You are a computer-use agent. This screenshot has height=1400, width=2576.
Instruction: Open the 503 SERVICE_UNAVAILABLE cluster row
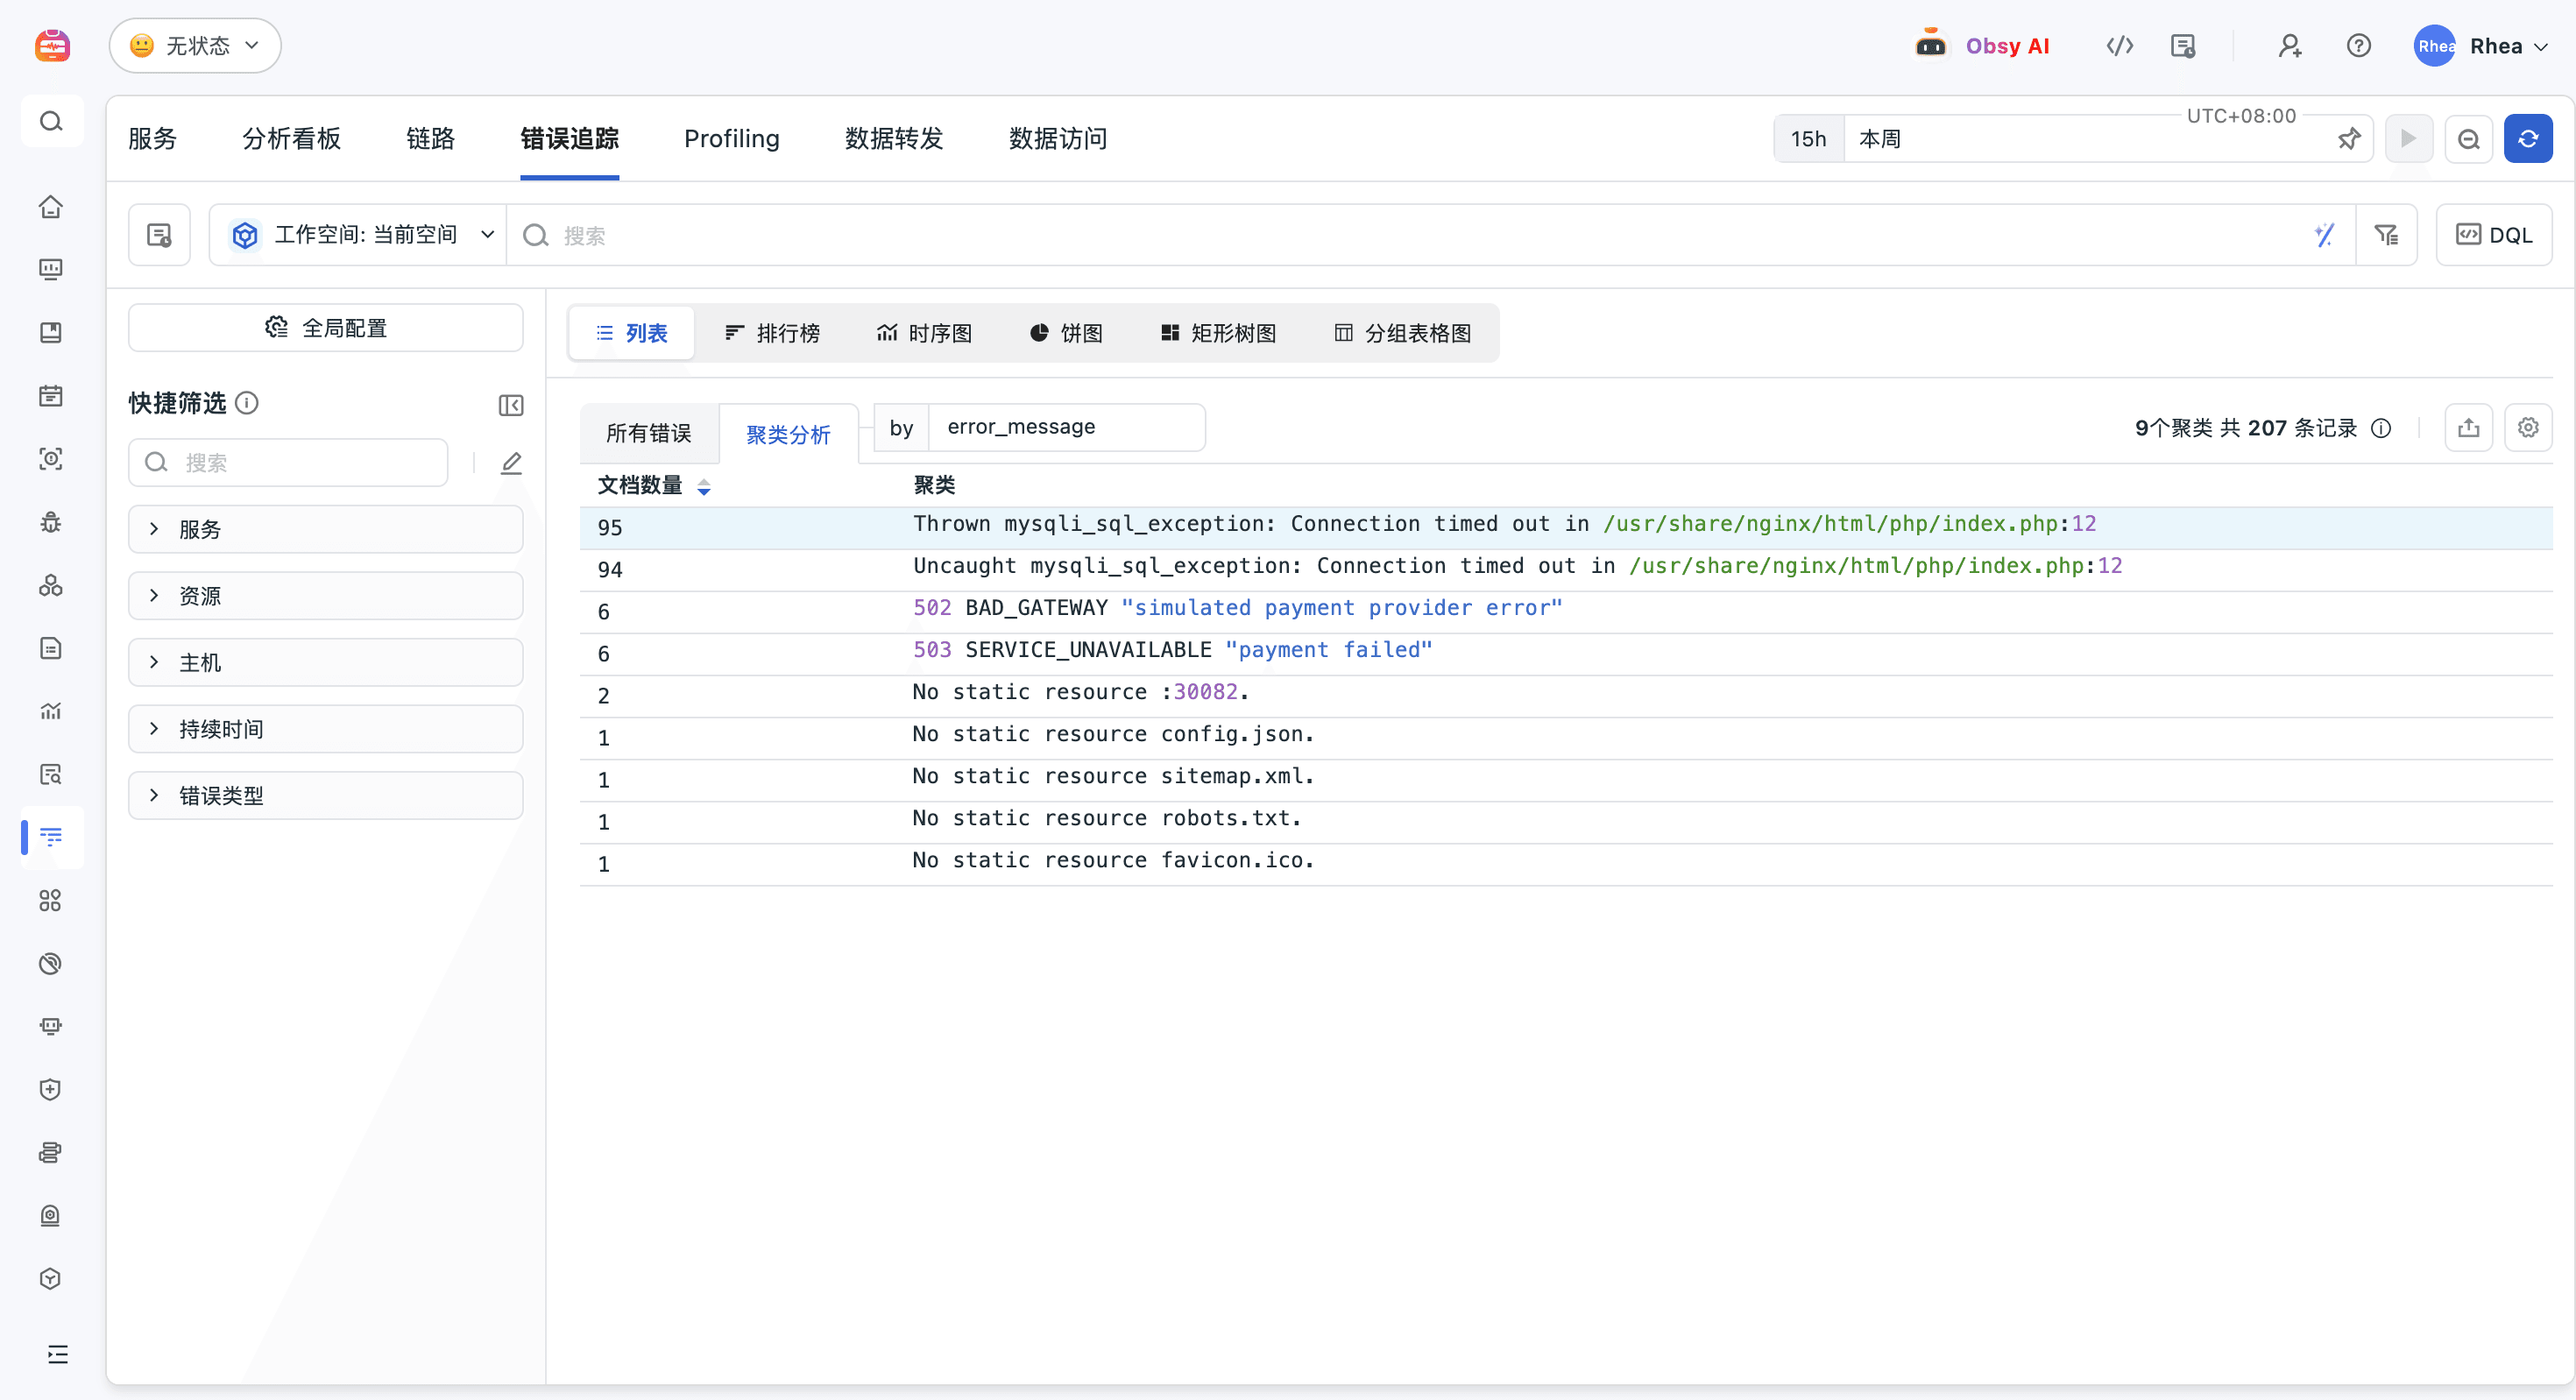point(1566,653)
